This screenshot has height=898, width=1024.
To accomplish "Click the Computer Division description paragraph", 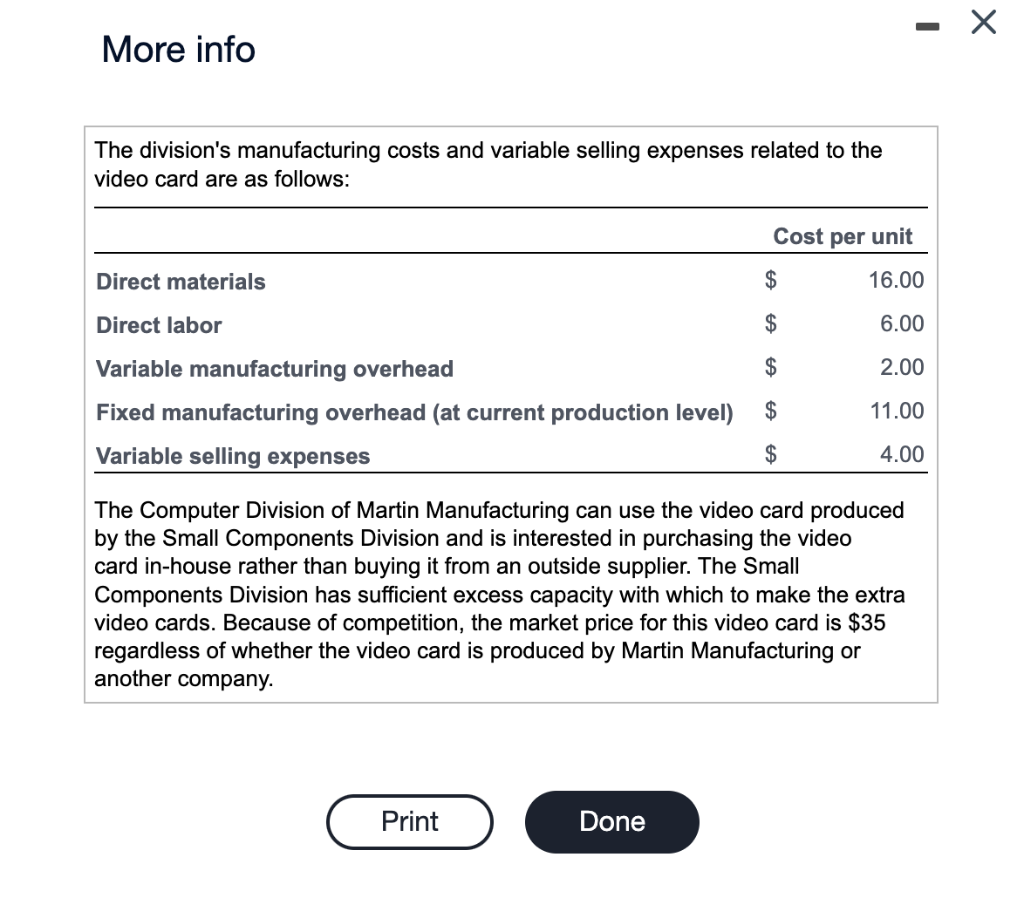I will coord(499,594).
